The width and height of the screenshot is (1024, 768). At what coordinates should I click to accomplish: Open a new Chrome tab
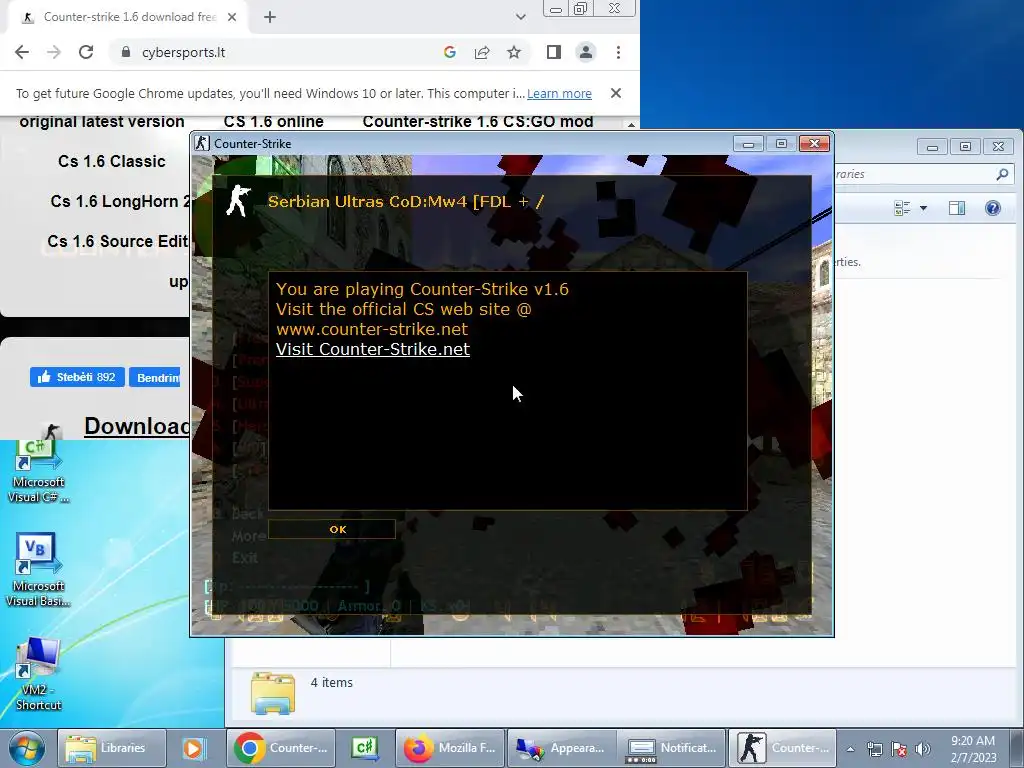270,18
